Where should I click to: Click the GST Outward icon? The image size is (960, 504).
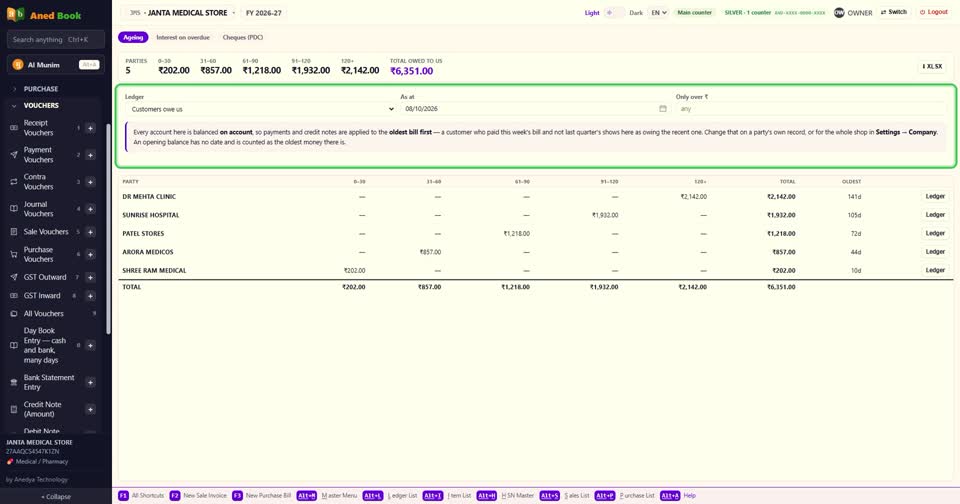point(13,277)
